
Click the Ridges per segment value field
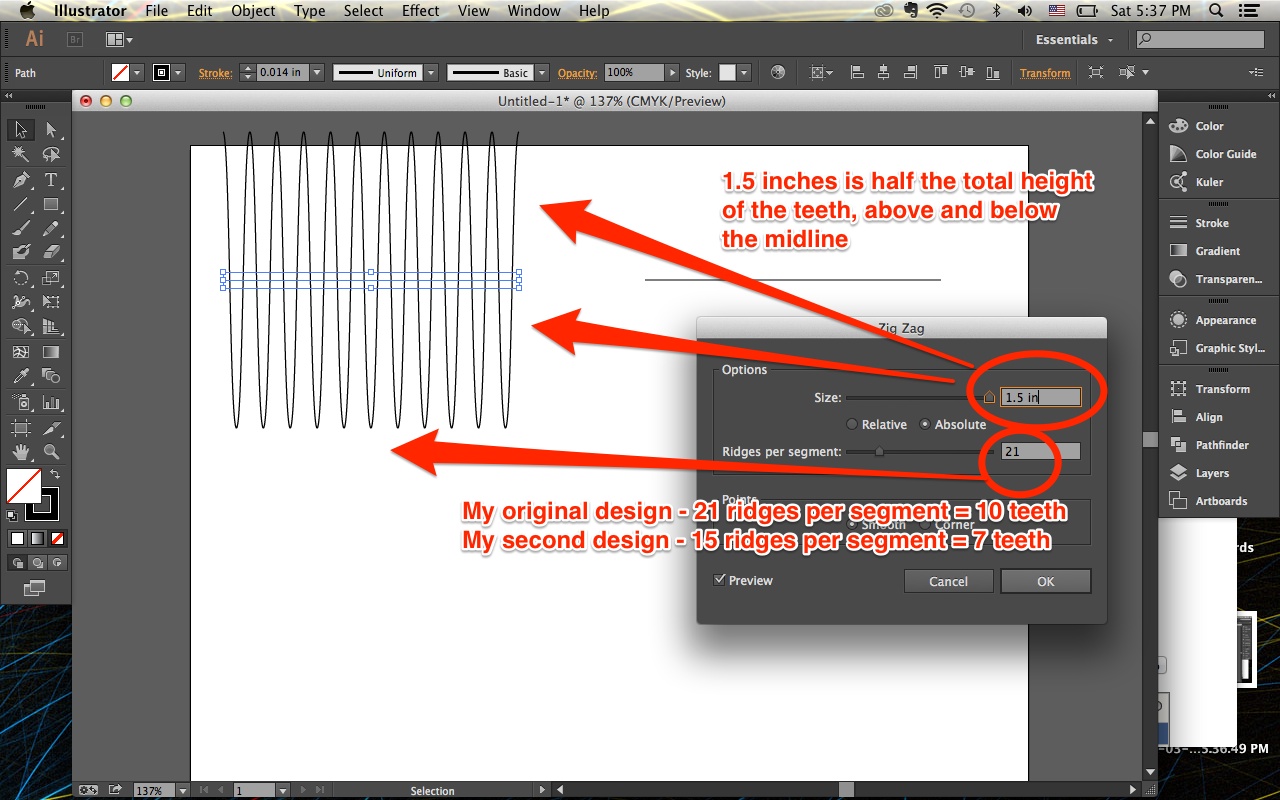pos(1041,451)
